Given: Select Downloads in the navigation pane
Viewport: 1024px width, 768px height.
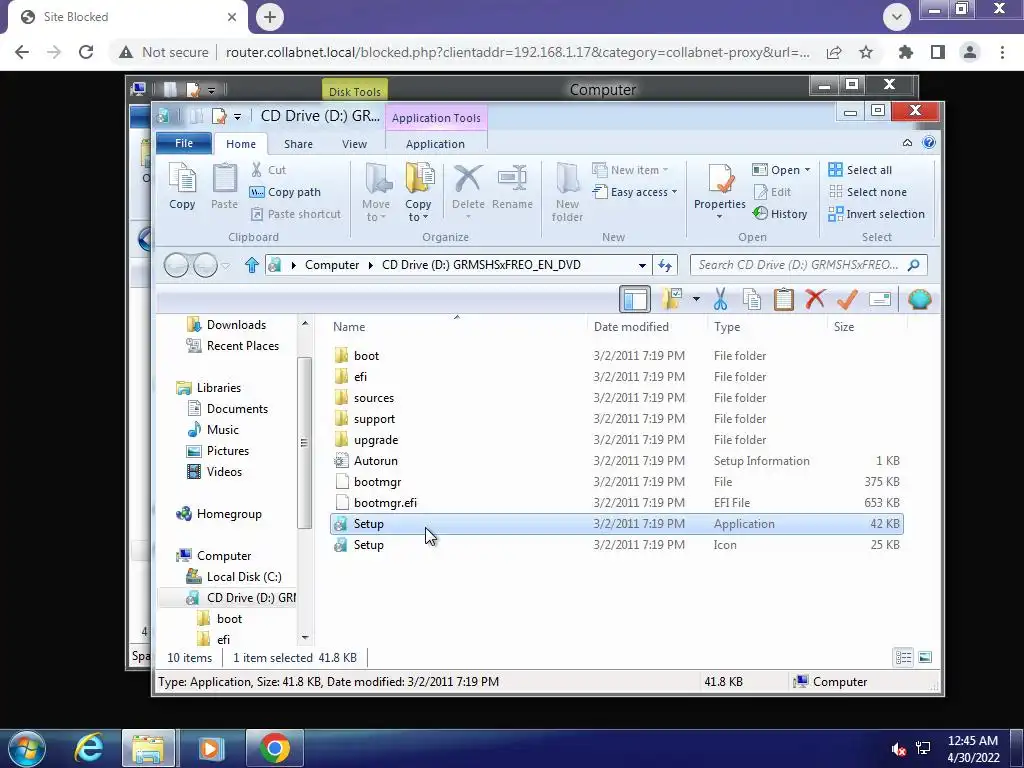Looking at the screenshot, I should point(236,325).
